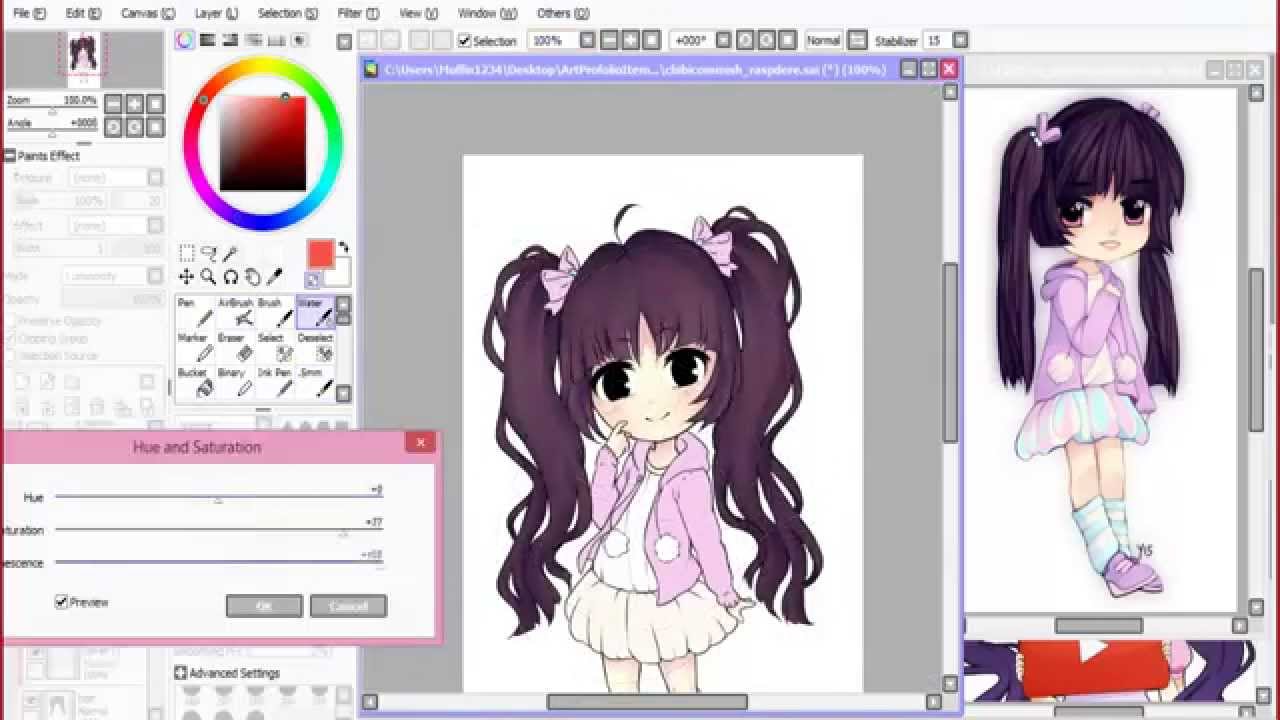
Task: Select the Brush tool
Action: pos(274,312)
